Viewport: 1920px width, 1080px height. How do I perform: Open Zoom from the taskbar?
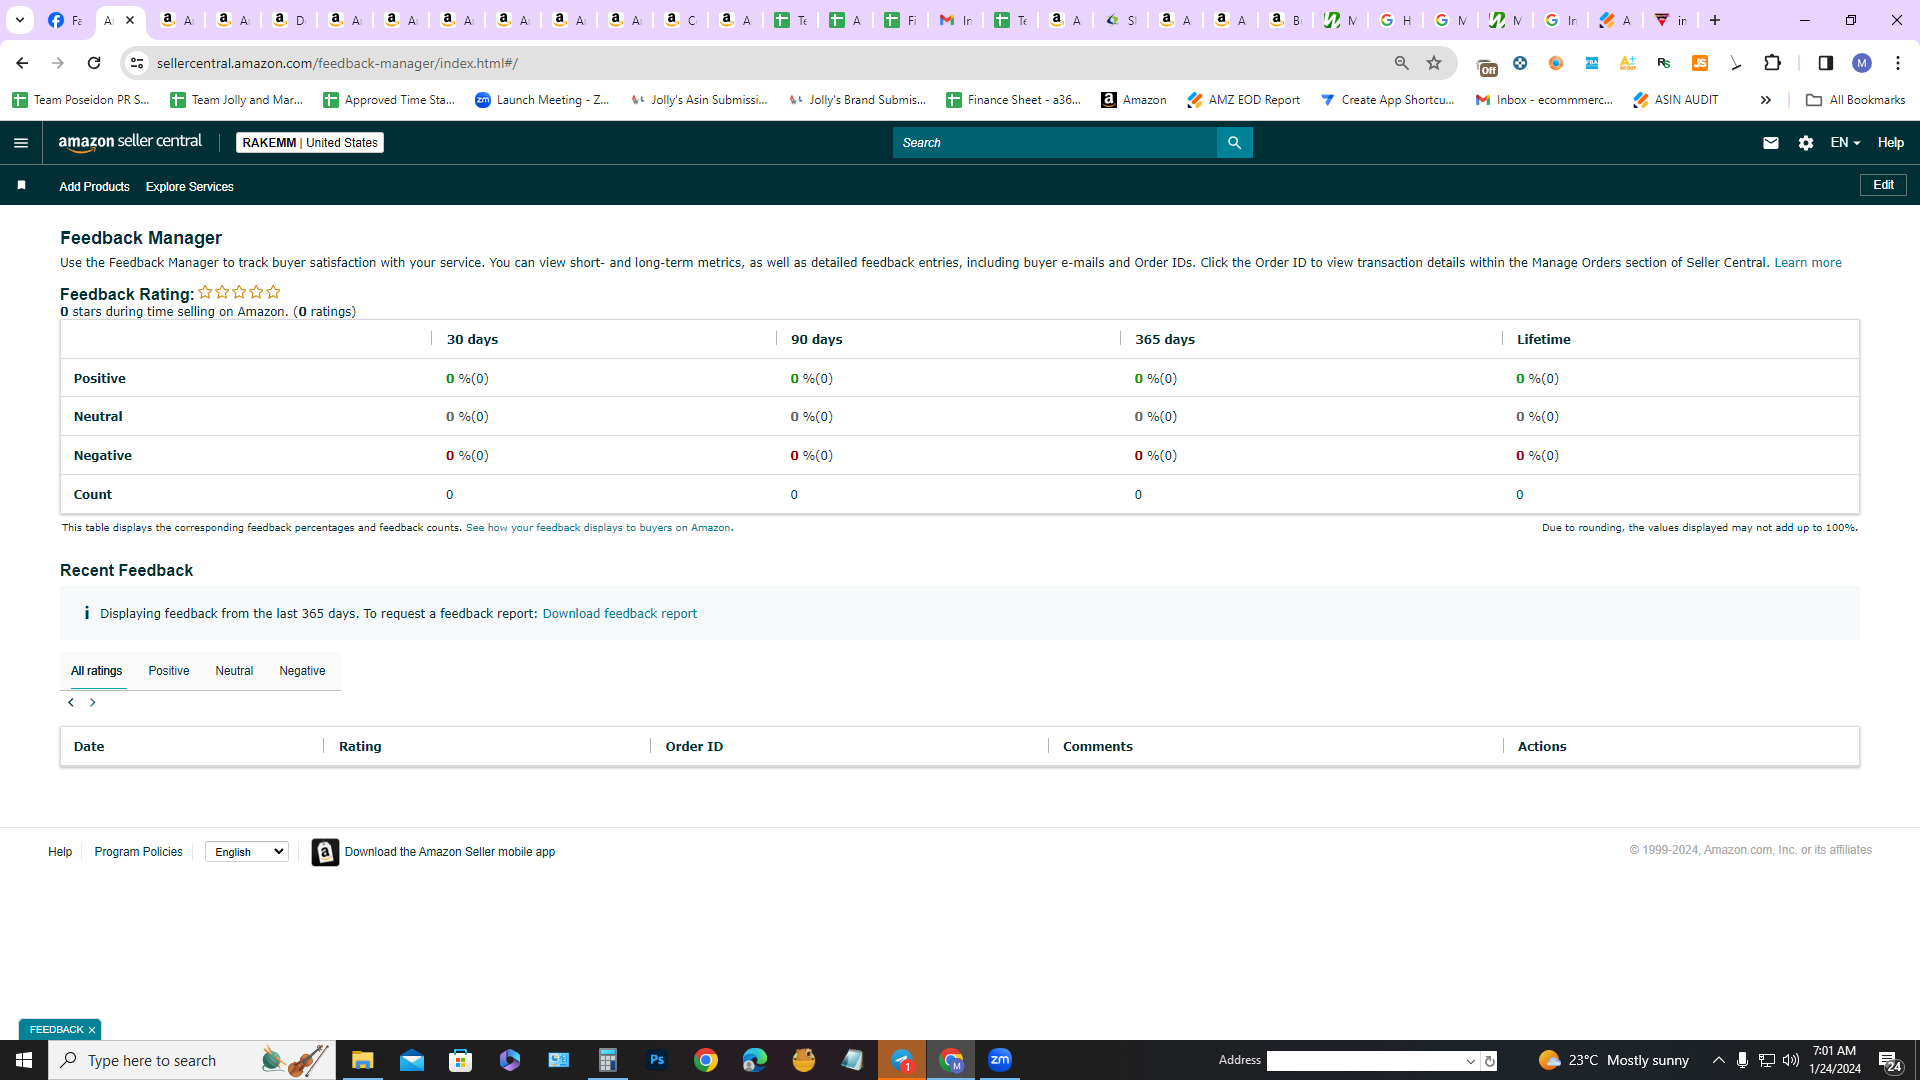(x=1000, y=1060)
